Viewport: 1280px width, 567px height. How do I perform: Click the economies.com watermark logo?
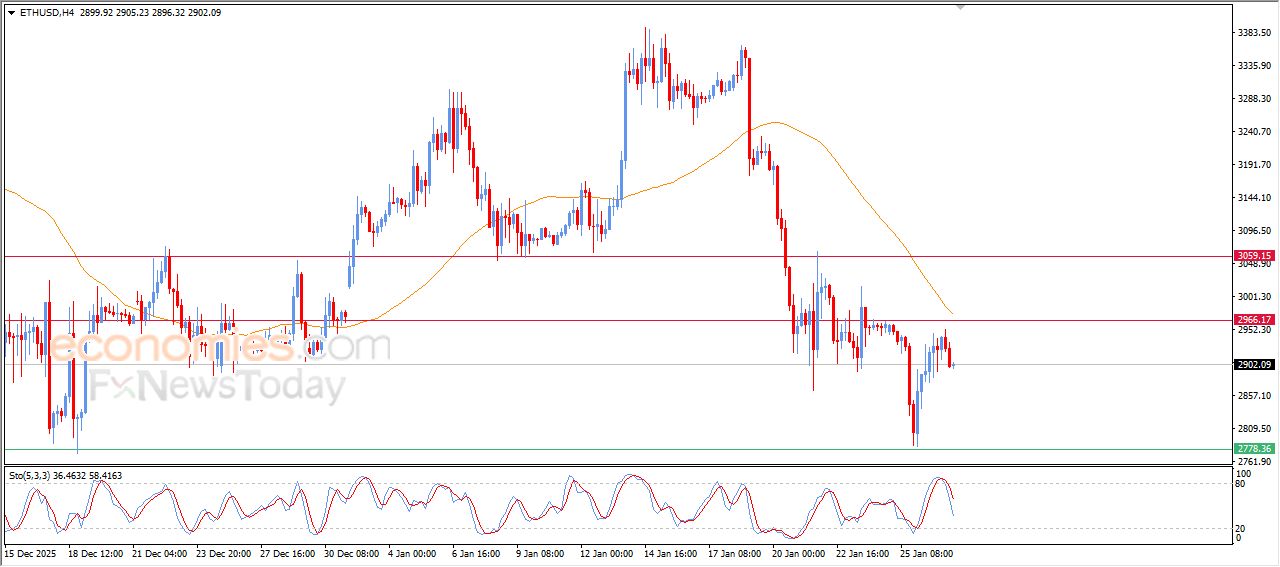218,347
